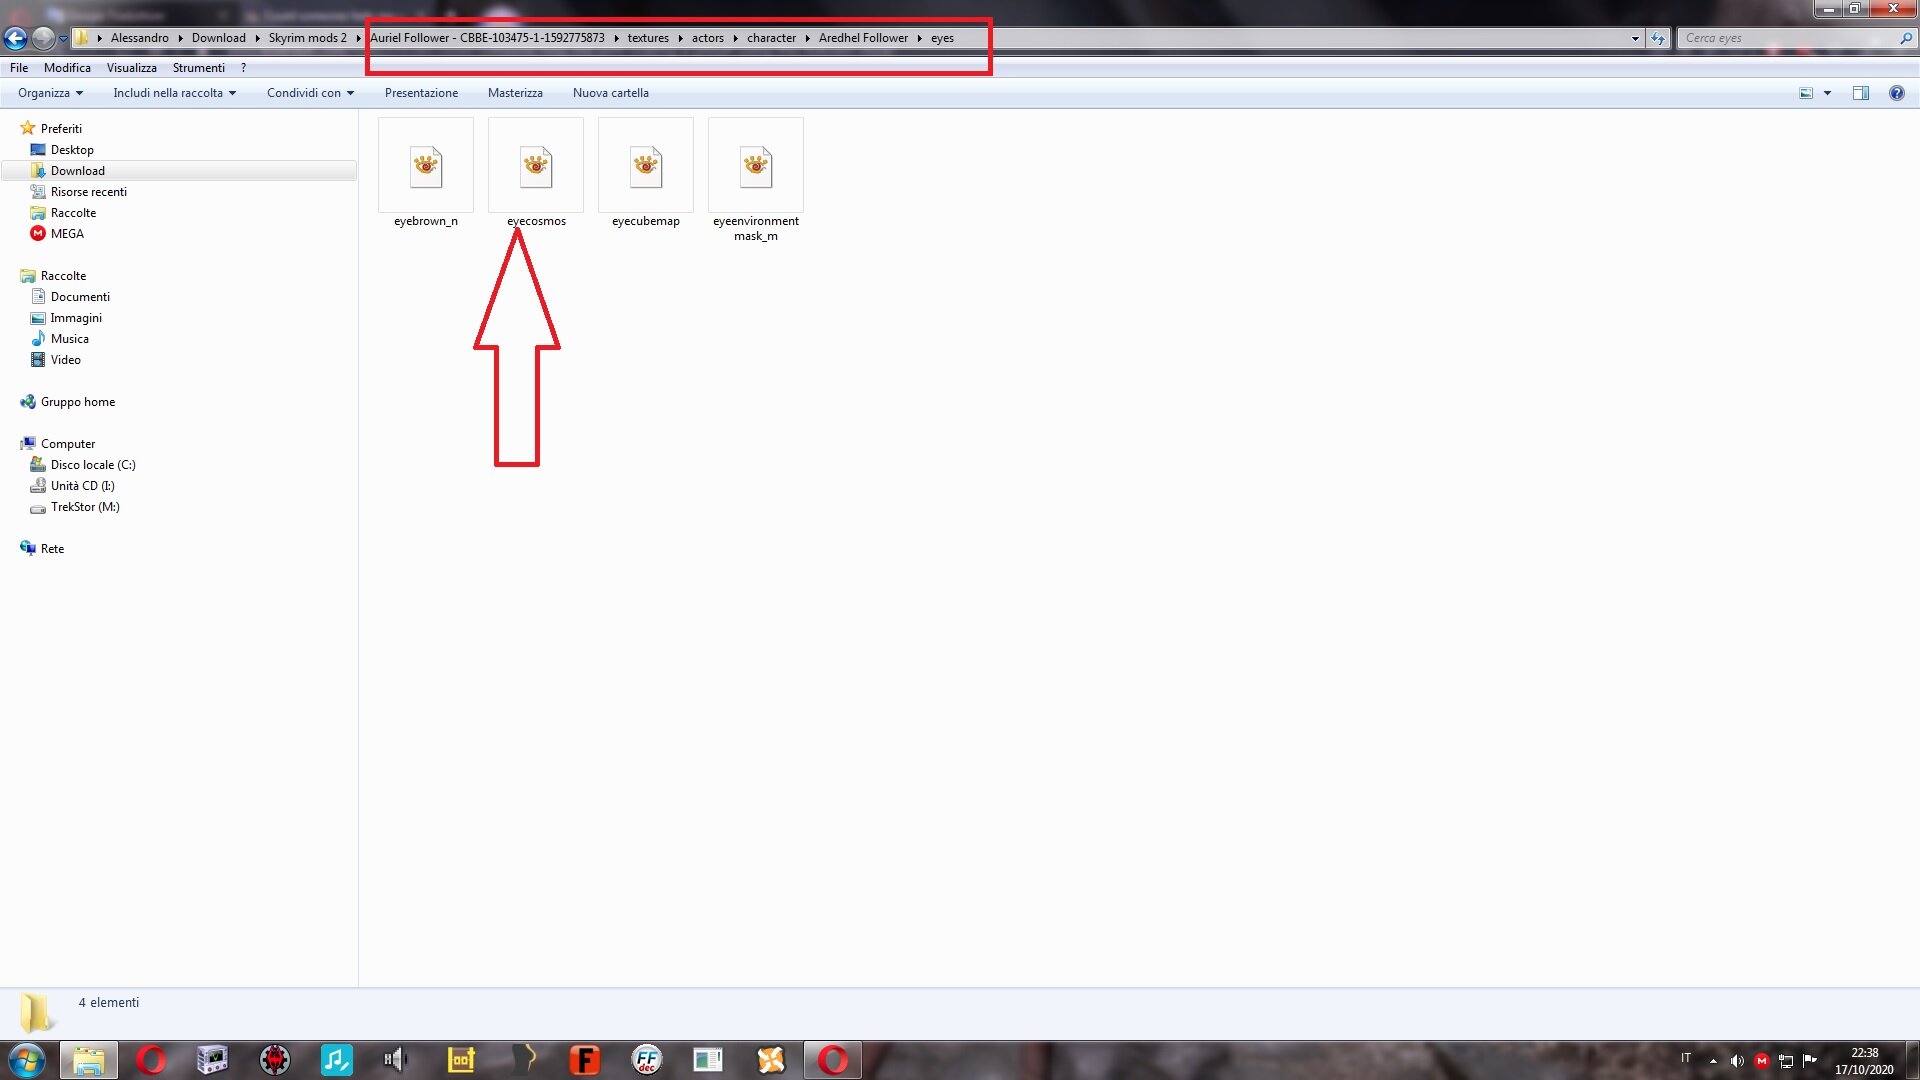Viewport: 1920px width, 1080px height.
Task: Open TrekStor (M:) drive
Action: coord(85,507)
